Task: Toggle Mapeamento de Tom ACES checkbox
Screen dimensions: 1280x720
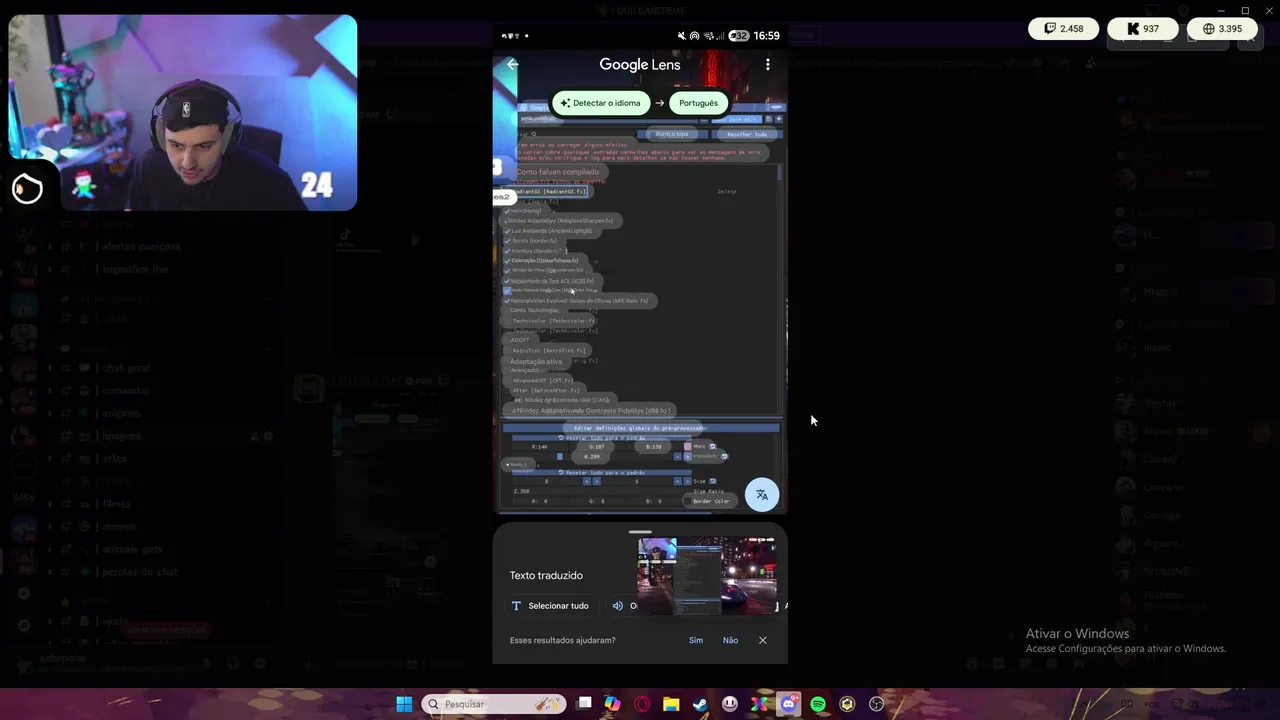Action: [x=507, y=281]
